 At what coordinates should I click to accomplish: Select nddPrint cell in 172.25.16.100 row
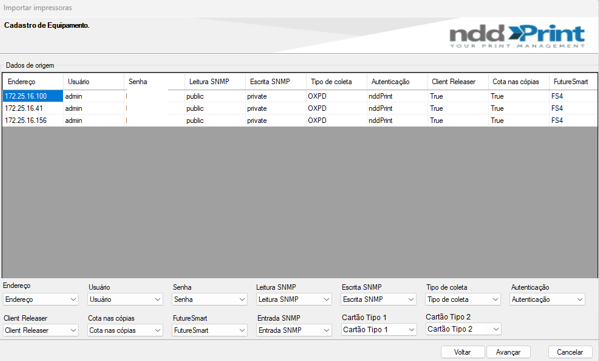pyautogui.click(x=397, y=96)
